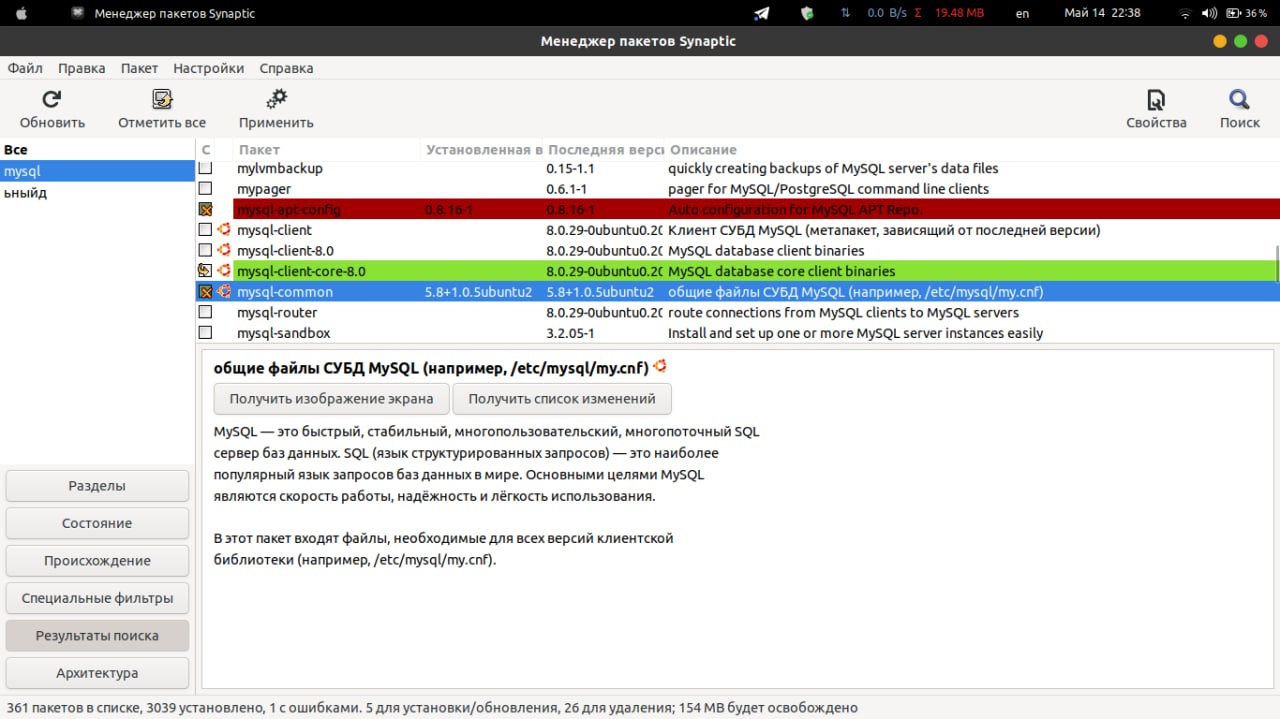
Task: Open the Специальные фильтры view
Action: point(97,598)
